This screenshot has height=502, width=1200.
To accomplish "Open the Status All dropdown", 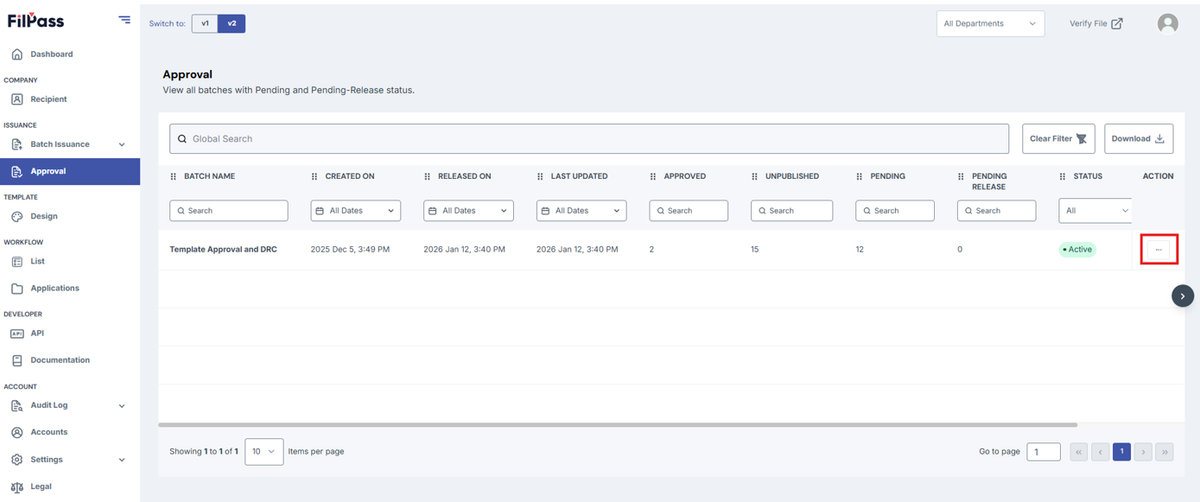I will 1095,210.
